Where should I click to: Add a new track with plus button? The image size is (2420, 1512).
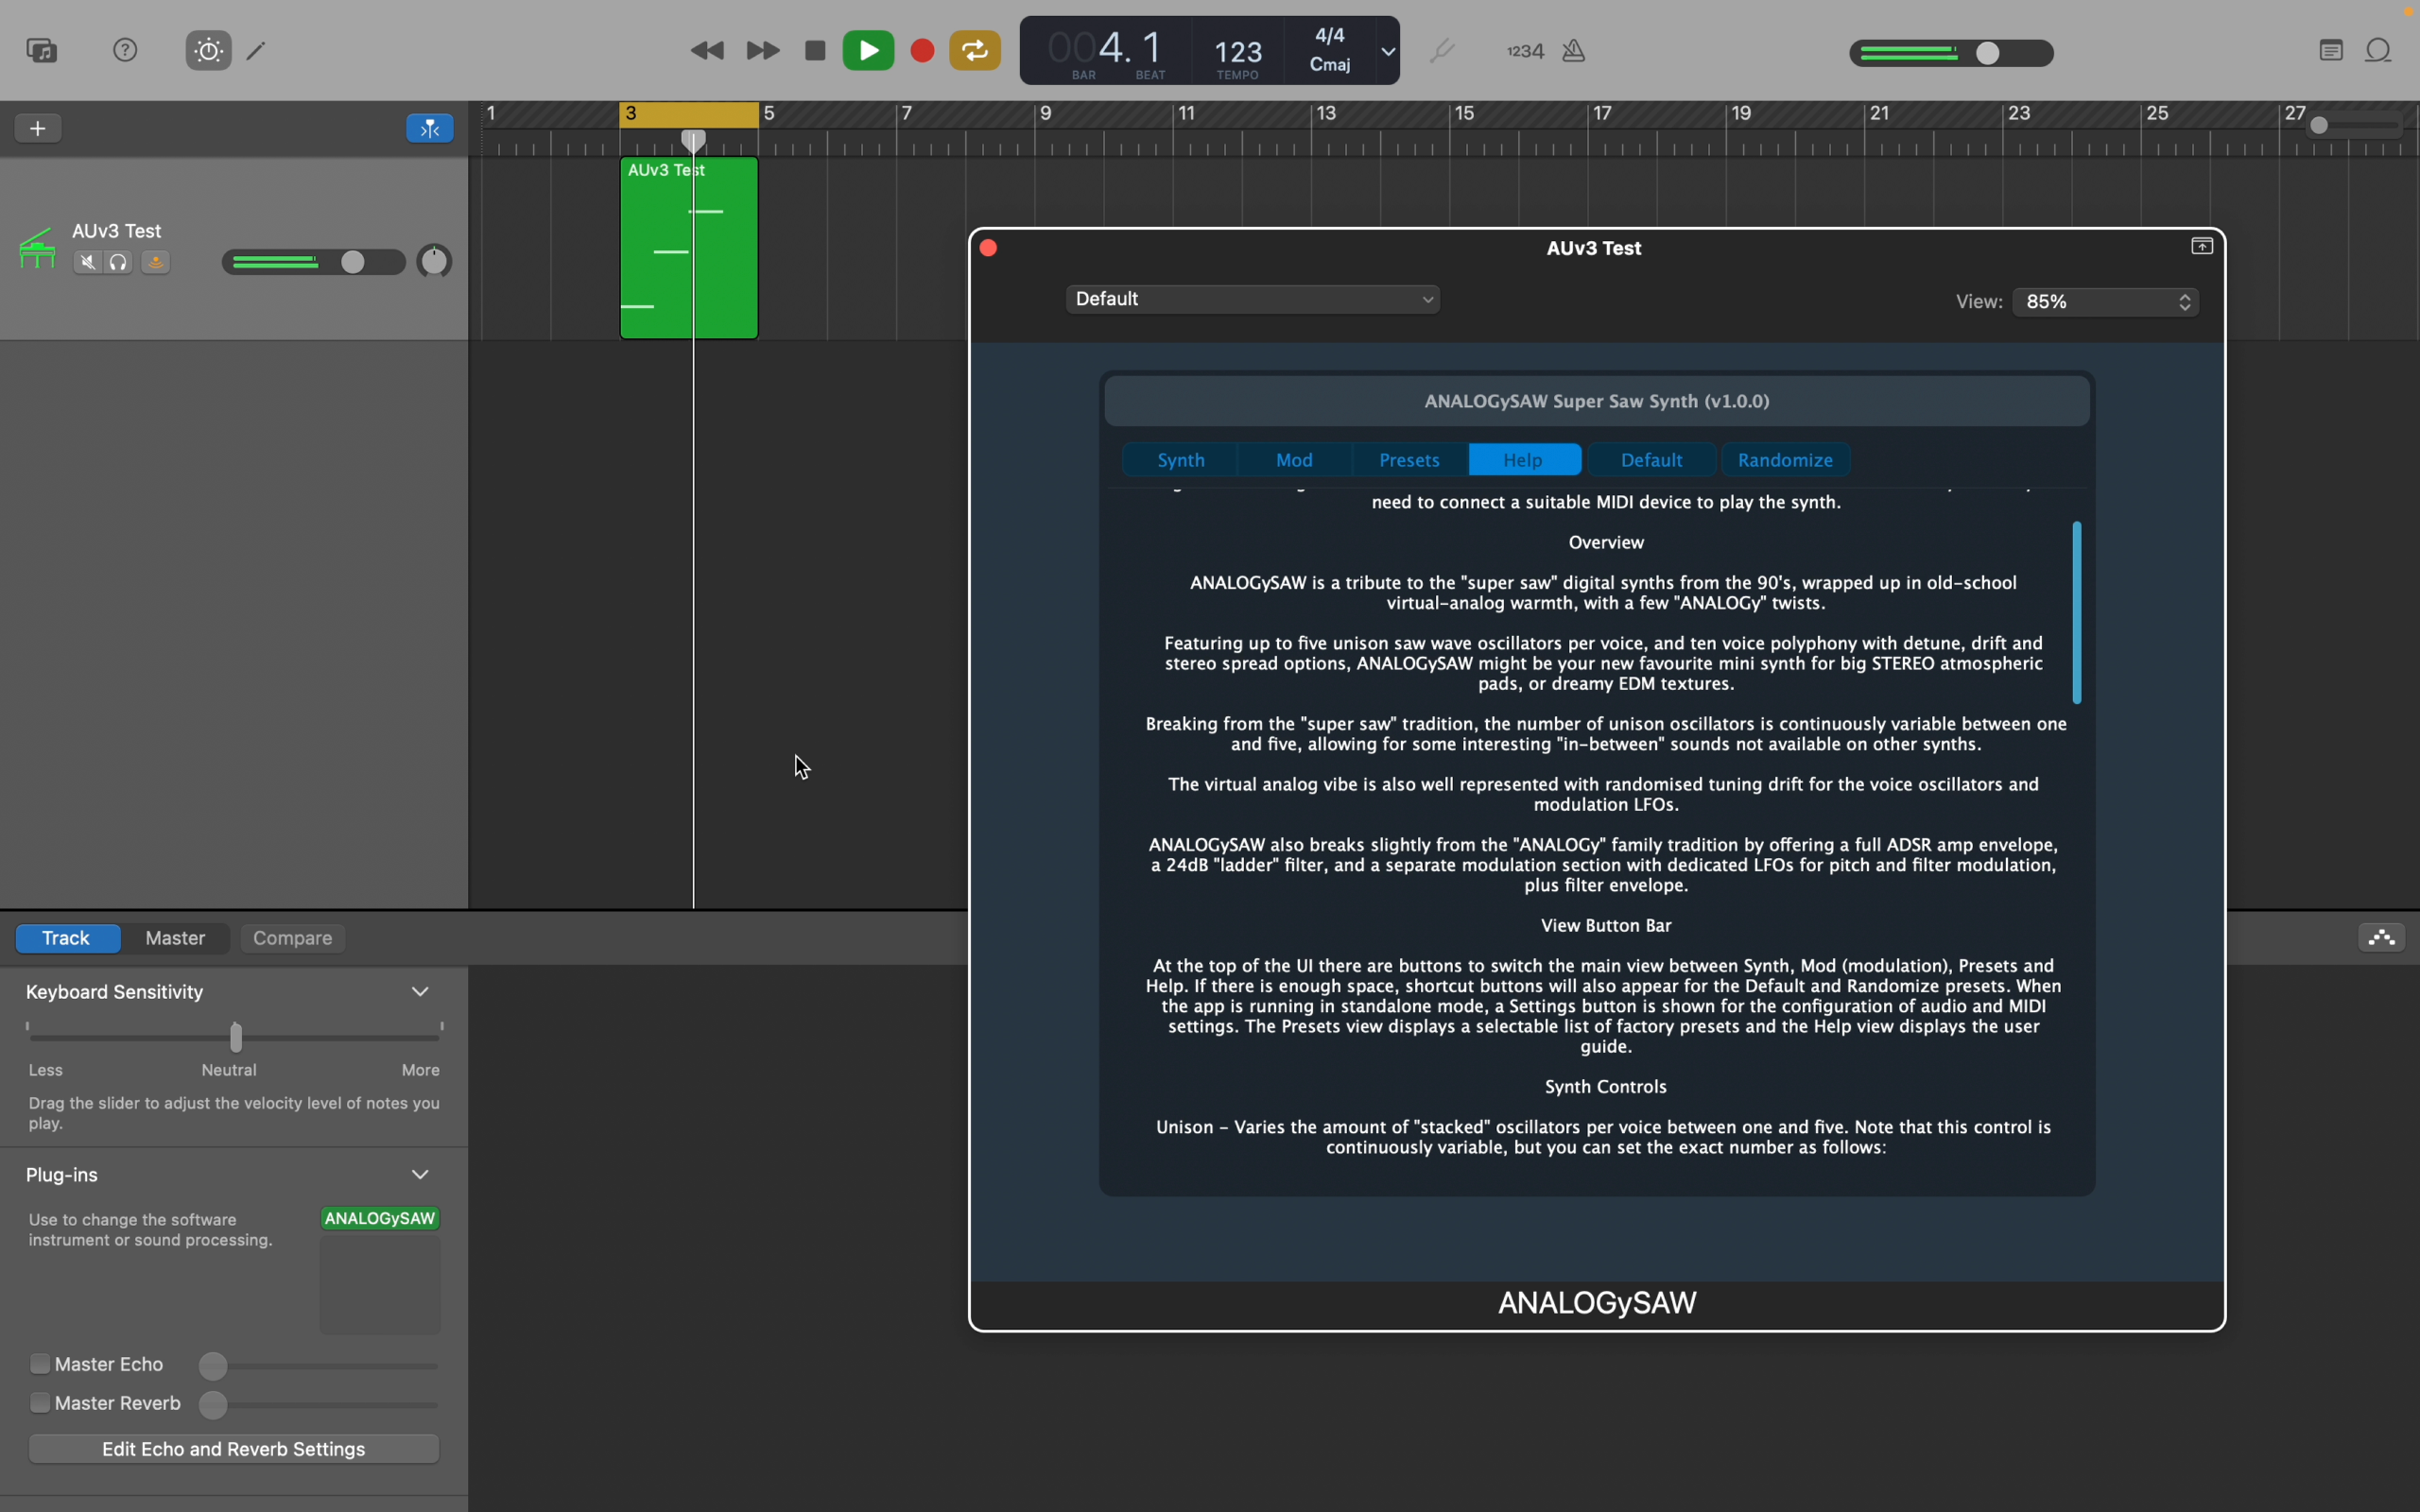(38, 128)
